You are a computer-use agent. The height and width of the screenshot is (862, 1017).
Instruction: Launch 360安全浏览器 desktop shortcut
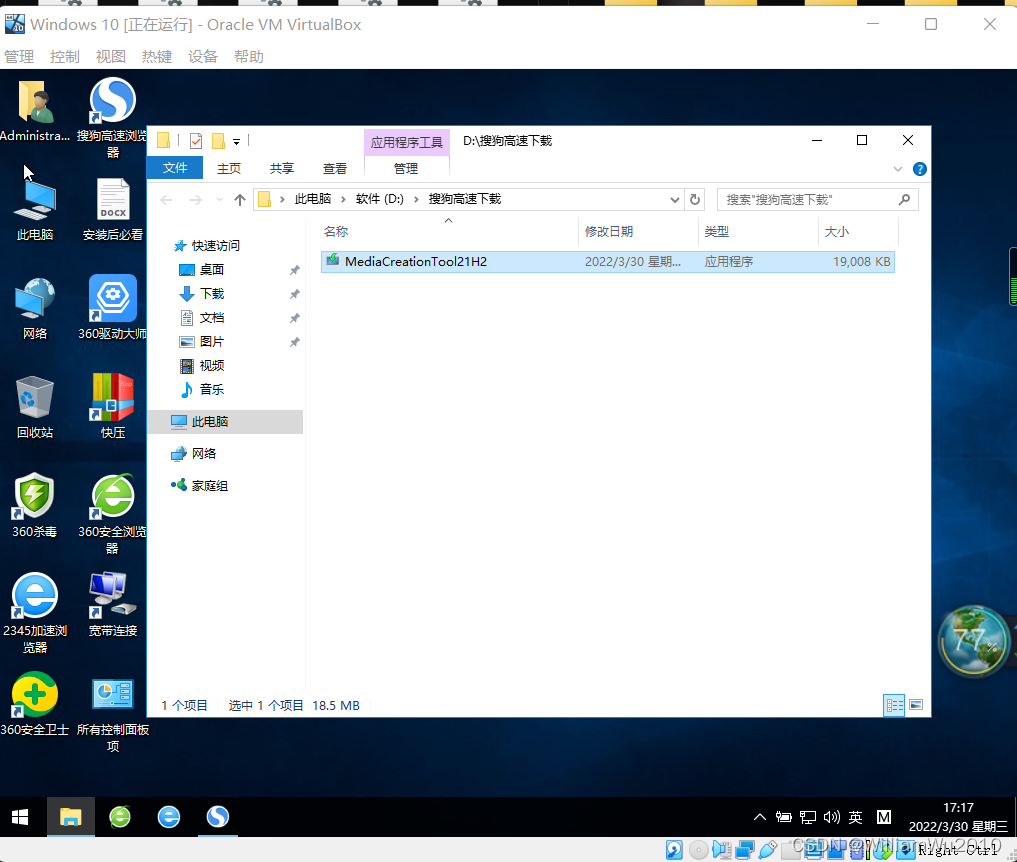tap(113, 514)
